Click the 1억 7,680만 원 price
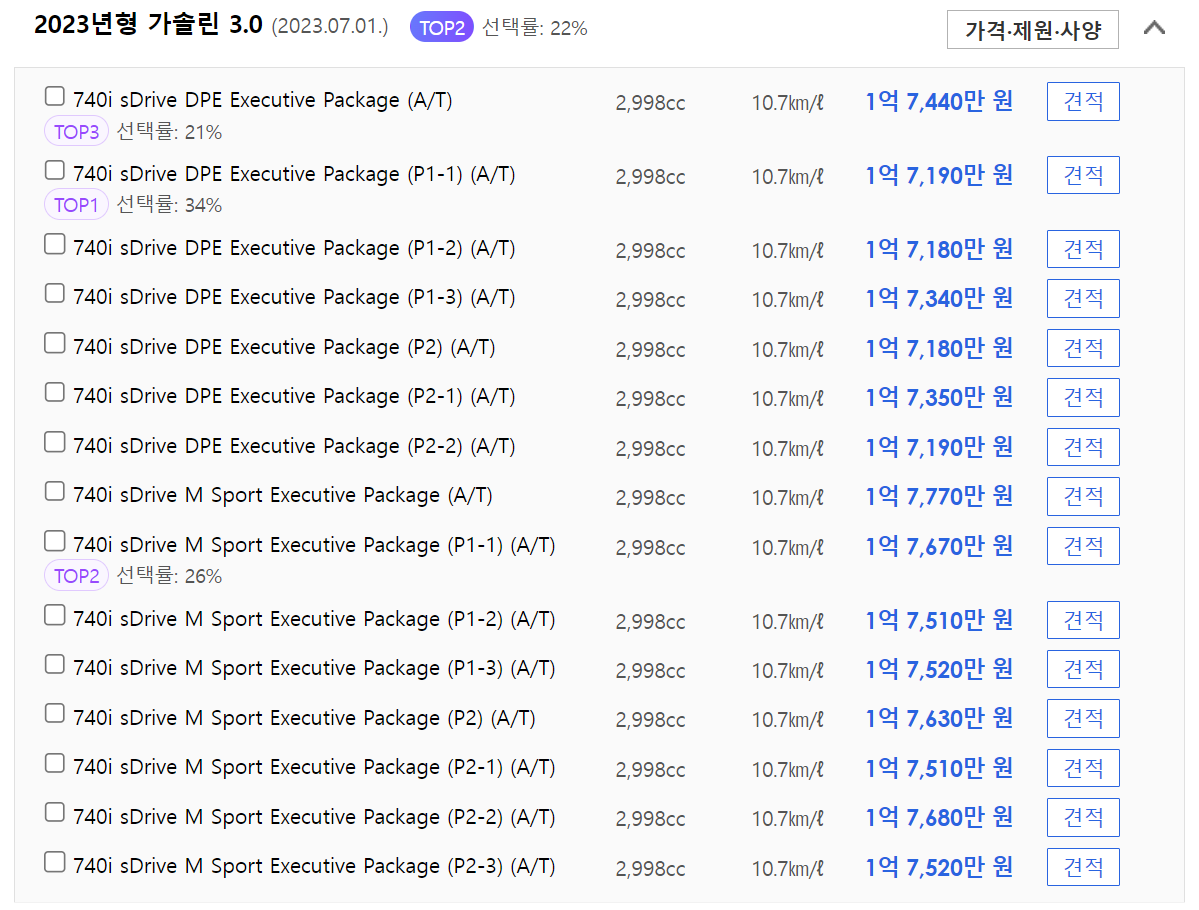The width and height of the screenshot is (1199, 910). [x=938, y=817]
